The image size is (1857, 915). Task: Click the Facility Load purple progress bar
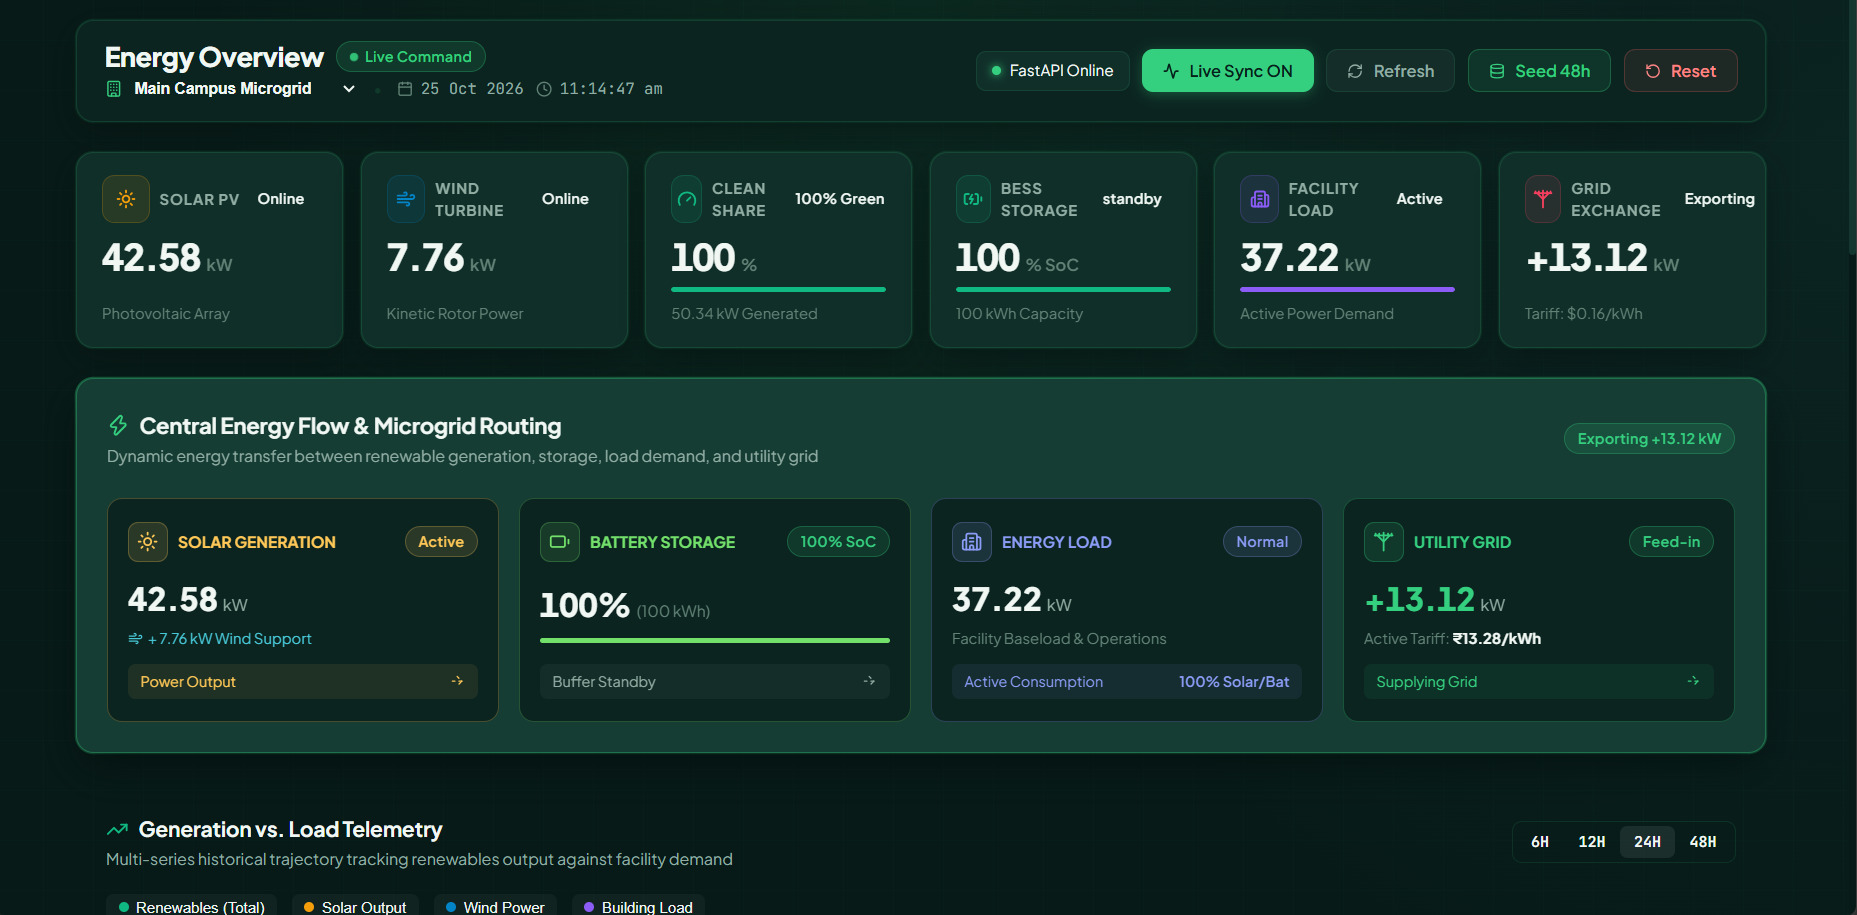point(1347,289)
